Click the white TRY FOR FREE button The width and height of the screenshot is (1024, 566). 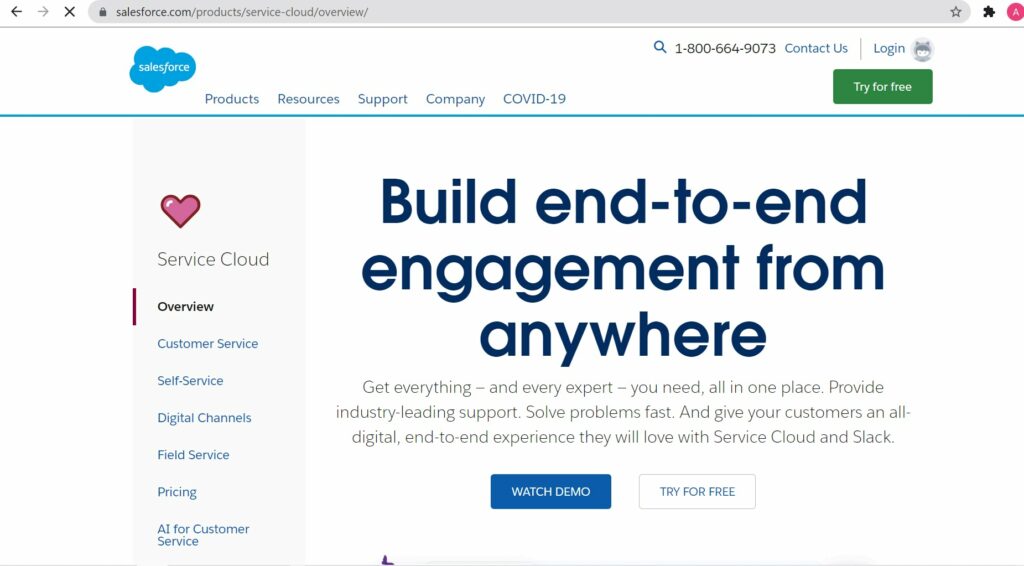click(x=697, y=492)
